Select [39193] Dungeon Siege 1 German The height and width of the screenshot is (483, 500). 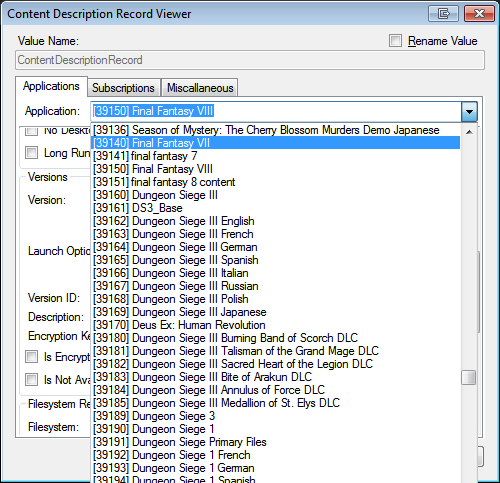(x=276, y=468)
